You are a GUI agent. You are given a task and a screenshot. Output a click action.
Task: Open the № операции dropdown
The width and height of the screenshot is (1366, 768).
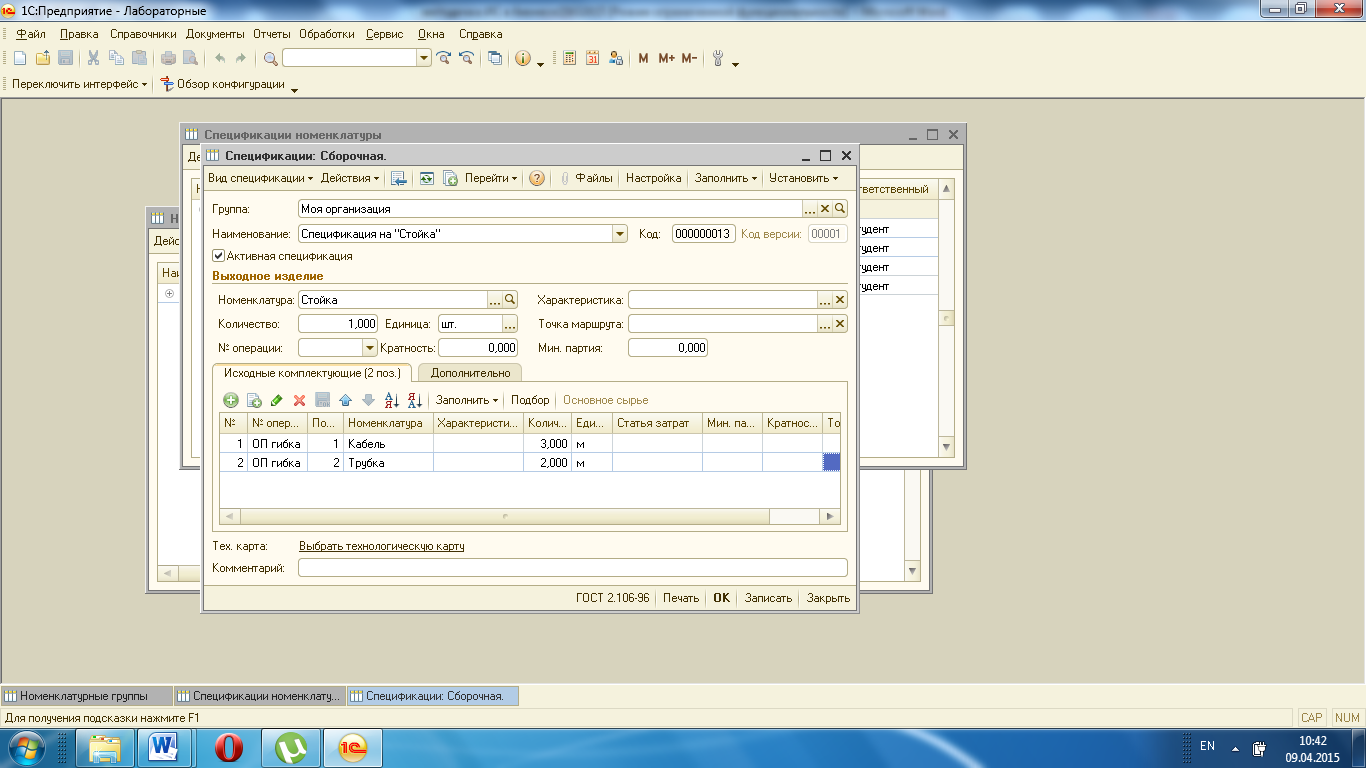tap(369, 348)
